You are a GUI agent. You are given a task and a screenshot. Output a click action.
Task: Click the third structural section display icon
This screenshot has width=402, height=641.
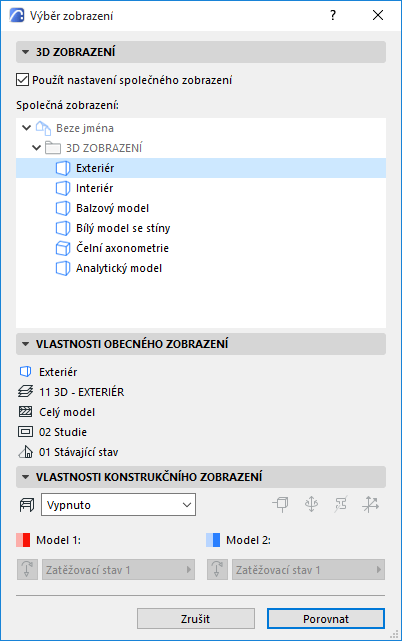(x=341, y=504)
